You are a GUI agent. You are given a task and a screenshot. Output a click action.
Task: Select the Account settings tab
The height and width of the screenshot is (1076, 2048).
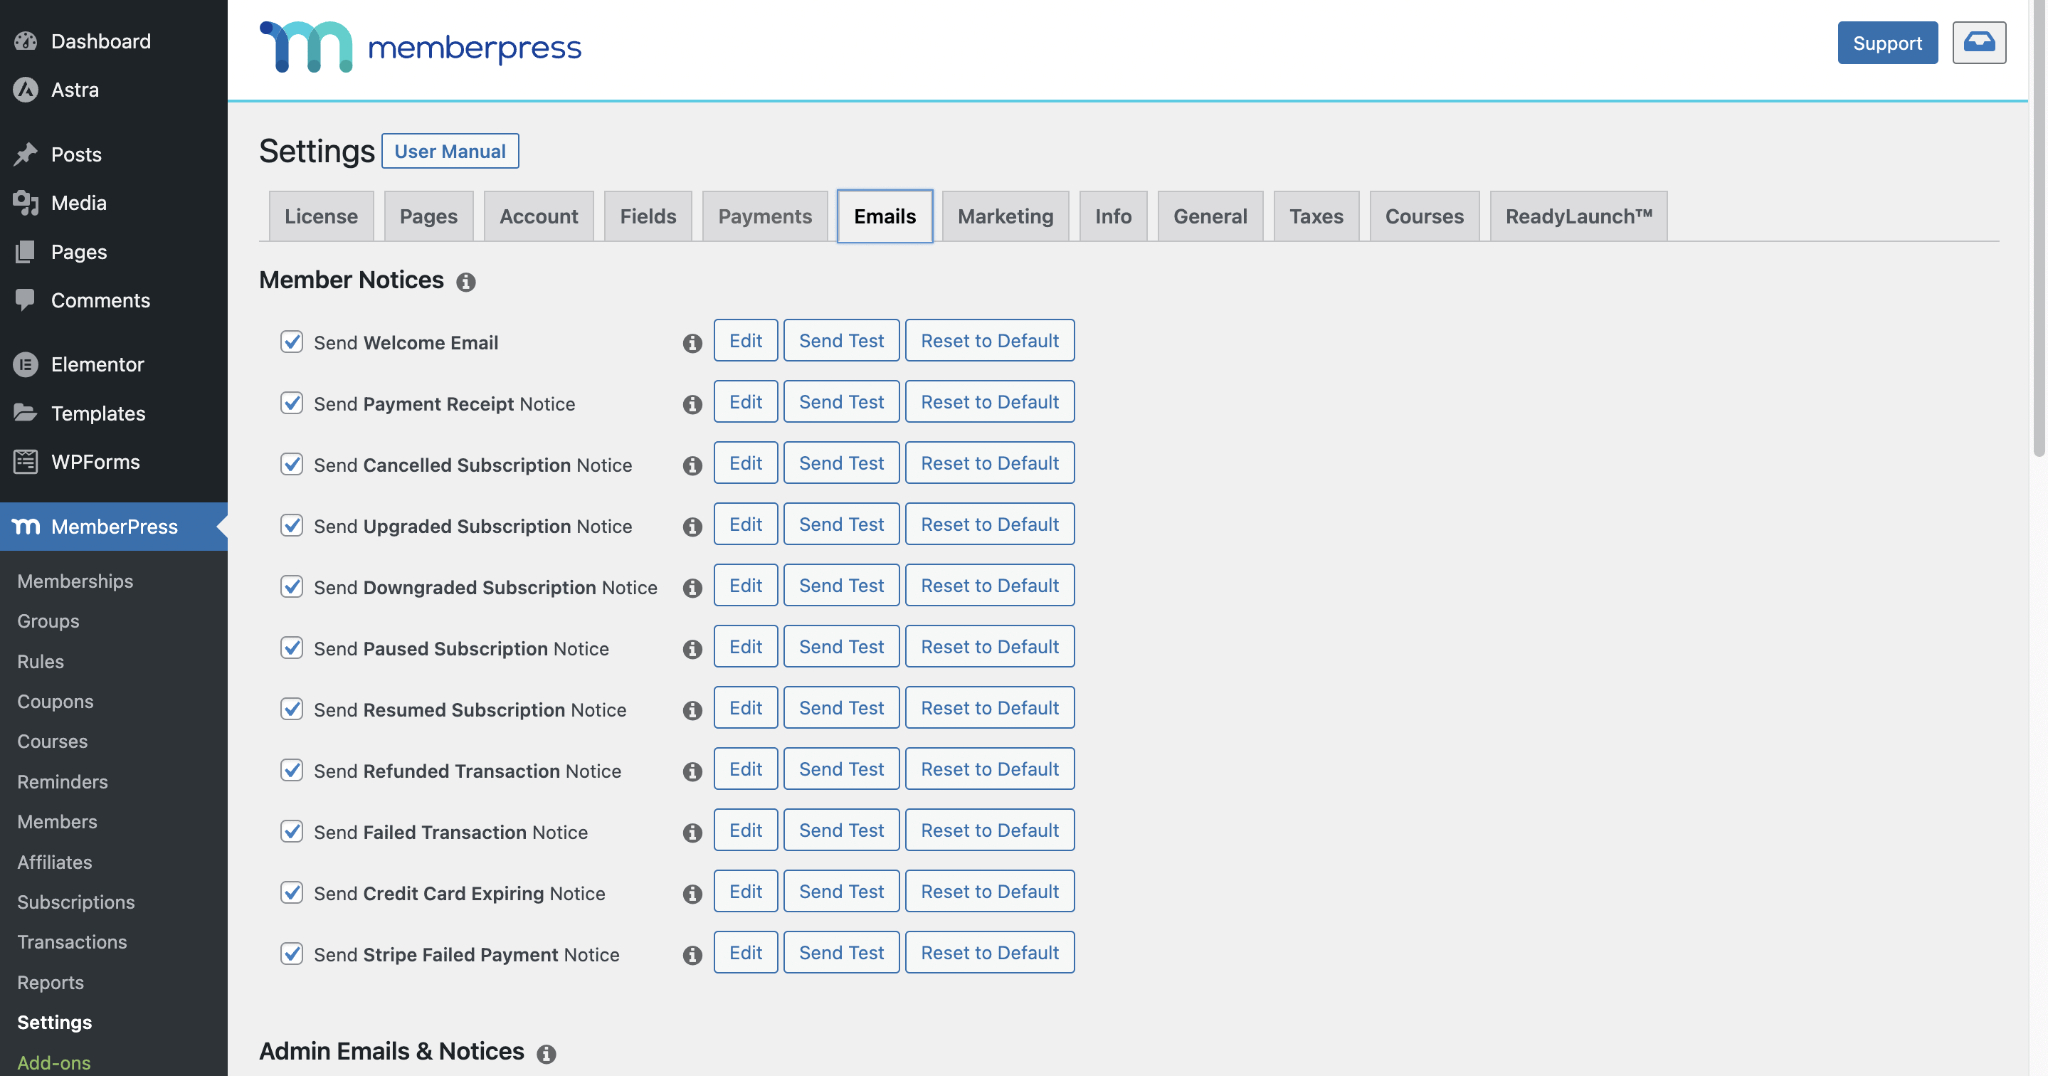click(x=539, y=216)
